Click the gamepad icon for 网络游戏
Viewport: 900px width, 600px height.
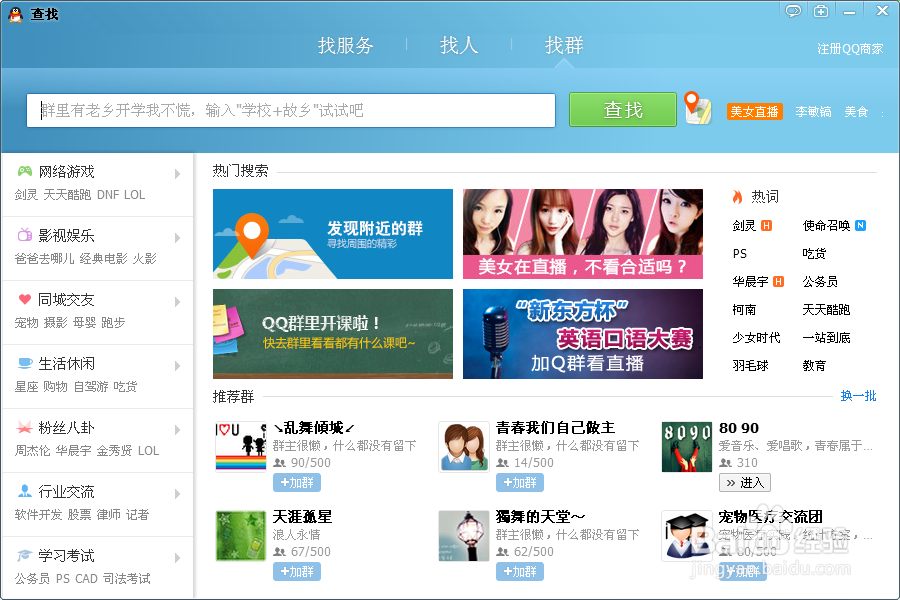(x=25, y=171)
